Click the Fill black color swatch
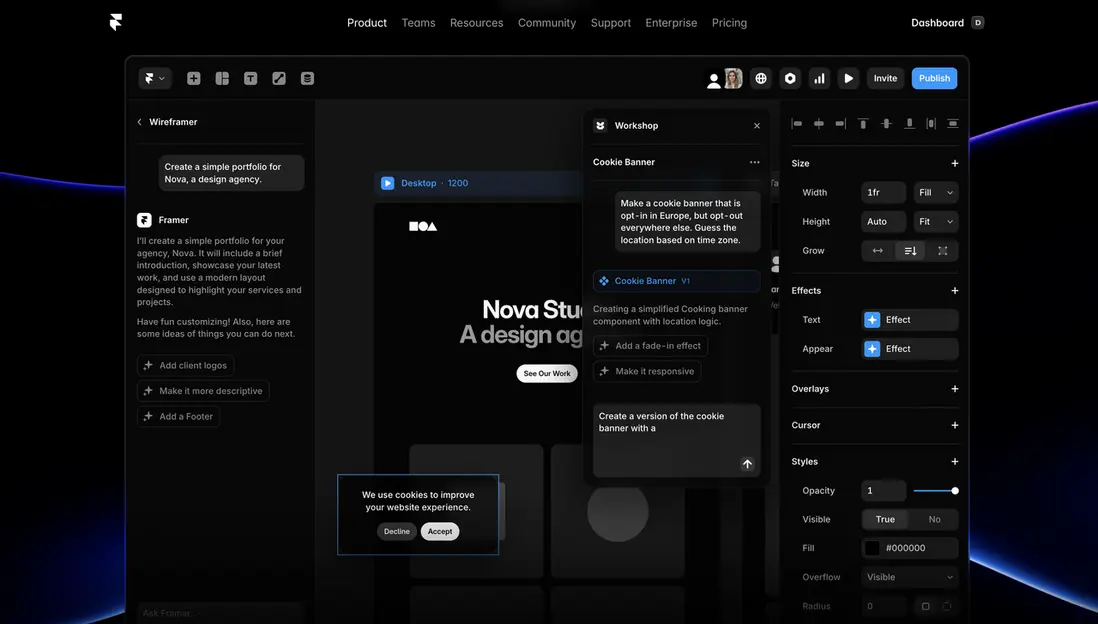 tap(872, 548)
